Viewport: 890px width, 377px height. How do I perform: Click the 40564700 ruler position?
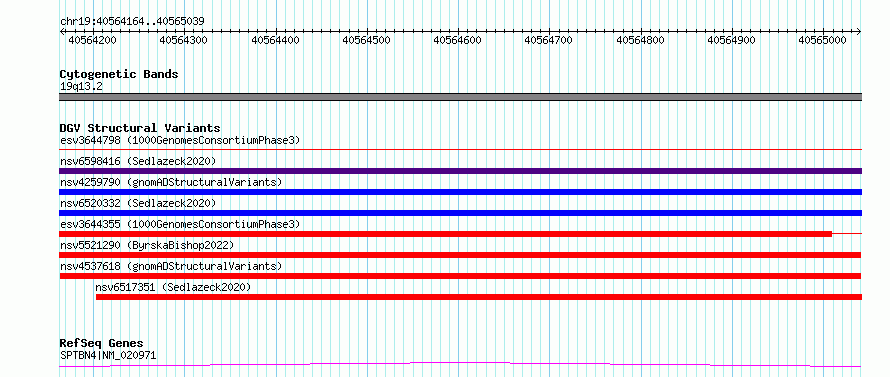(x=548, y=40)
